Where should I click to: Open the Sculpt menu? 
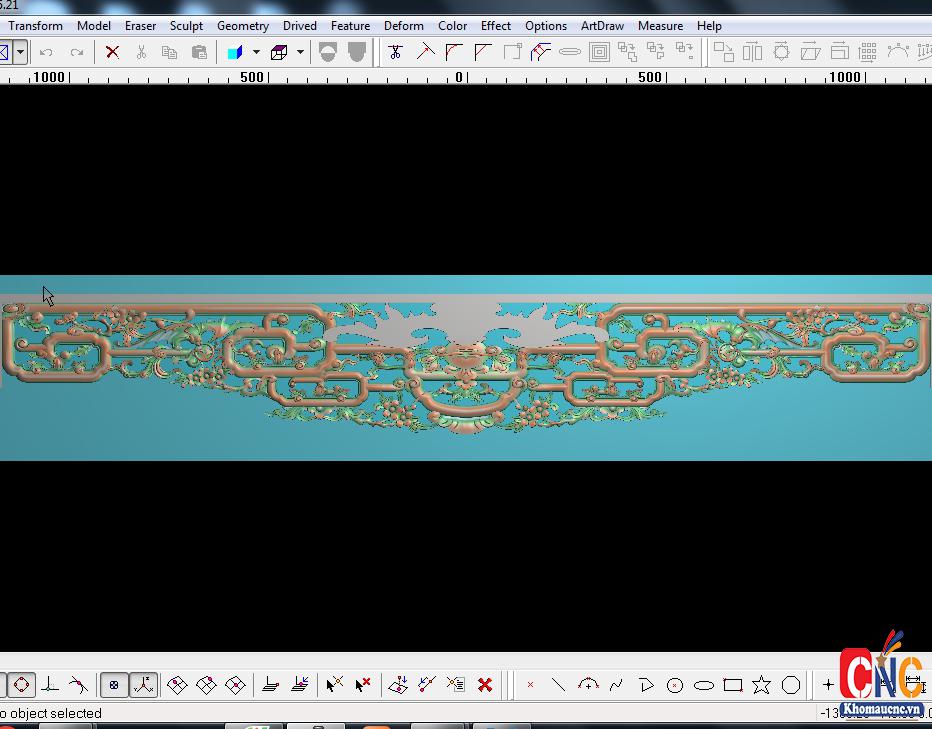[186, 26]
